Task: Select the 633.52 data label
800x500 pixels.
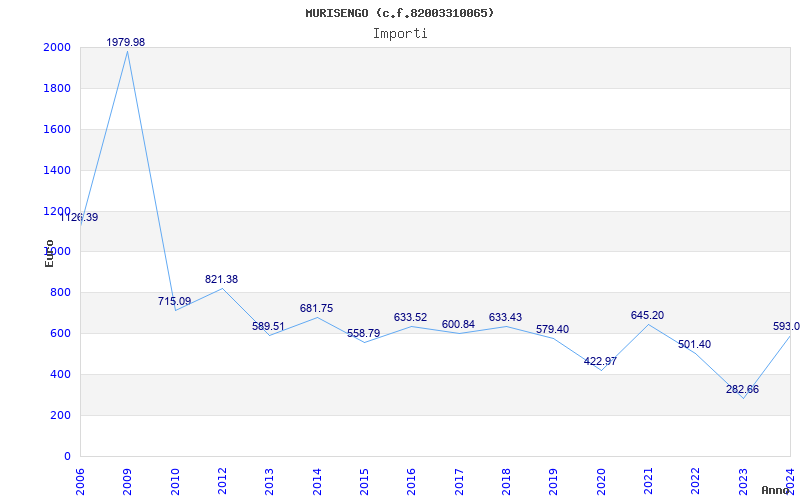Action: click(x=410, y=317)
